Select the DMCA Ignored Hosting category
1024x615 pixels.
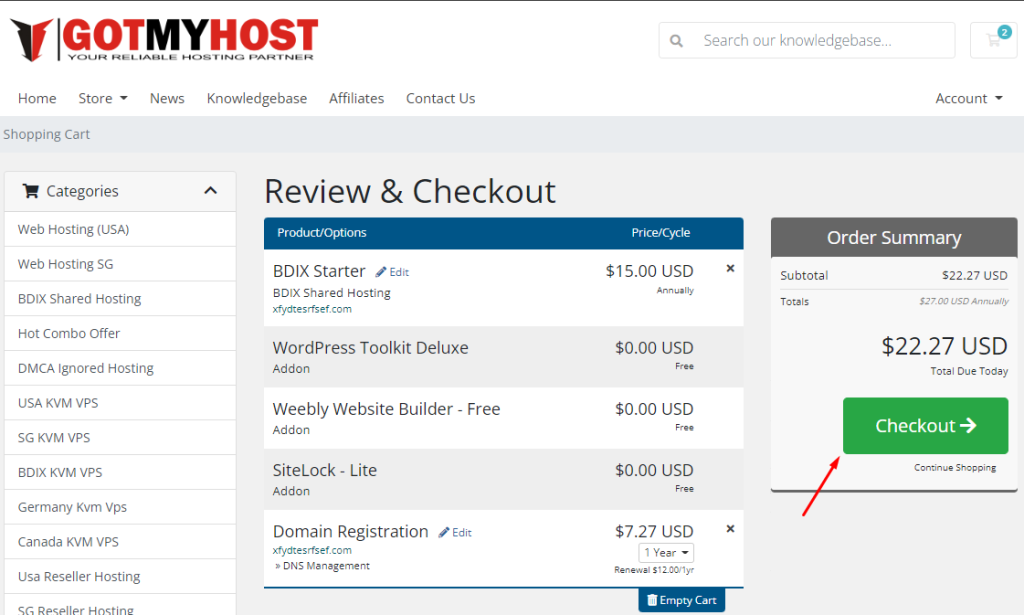point(86,368)
